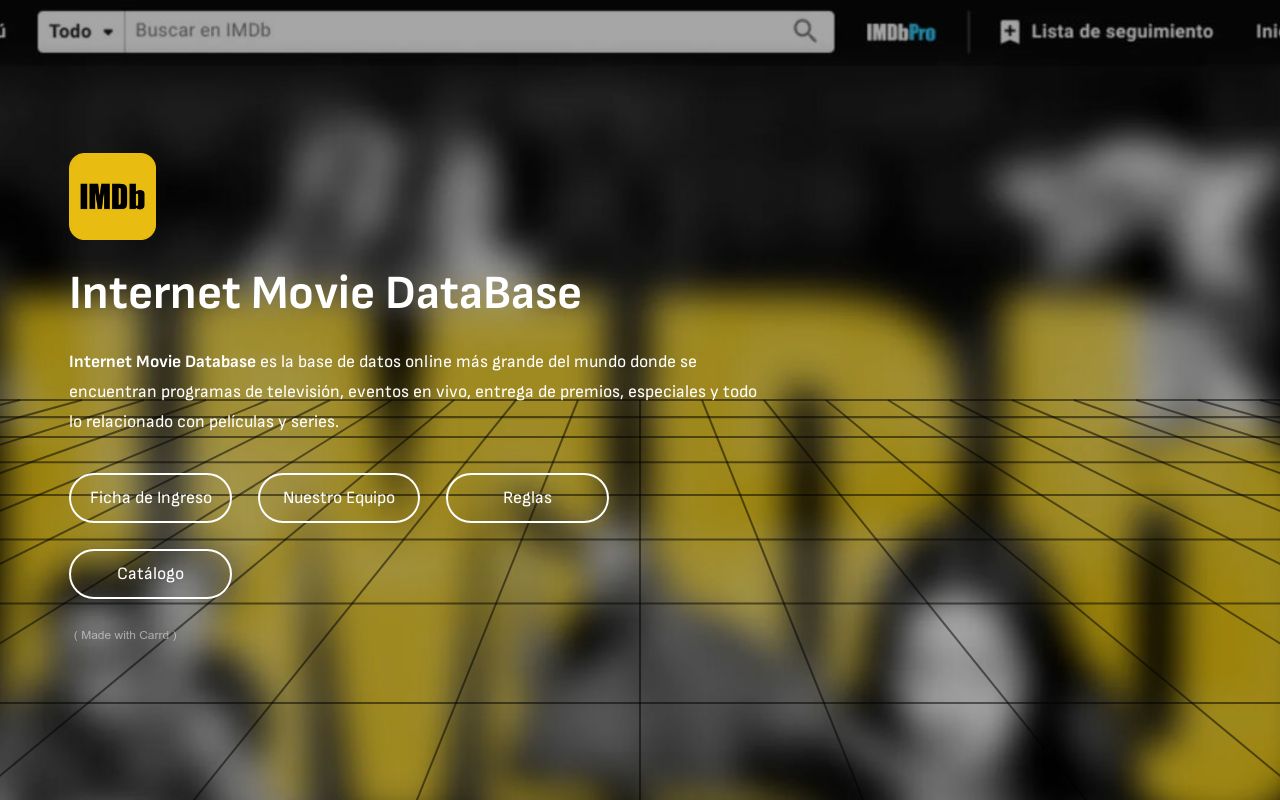Follow the Made with Carrd link
Screen dimensions: 1280x800
click(x=125, y=635)
